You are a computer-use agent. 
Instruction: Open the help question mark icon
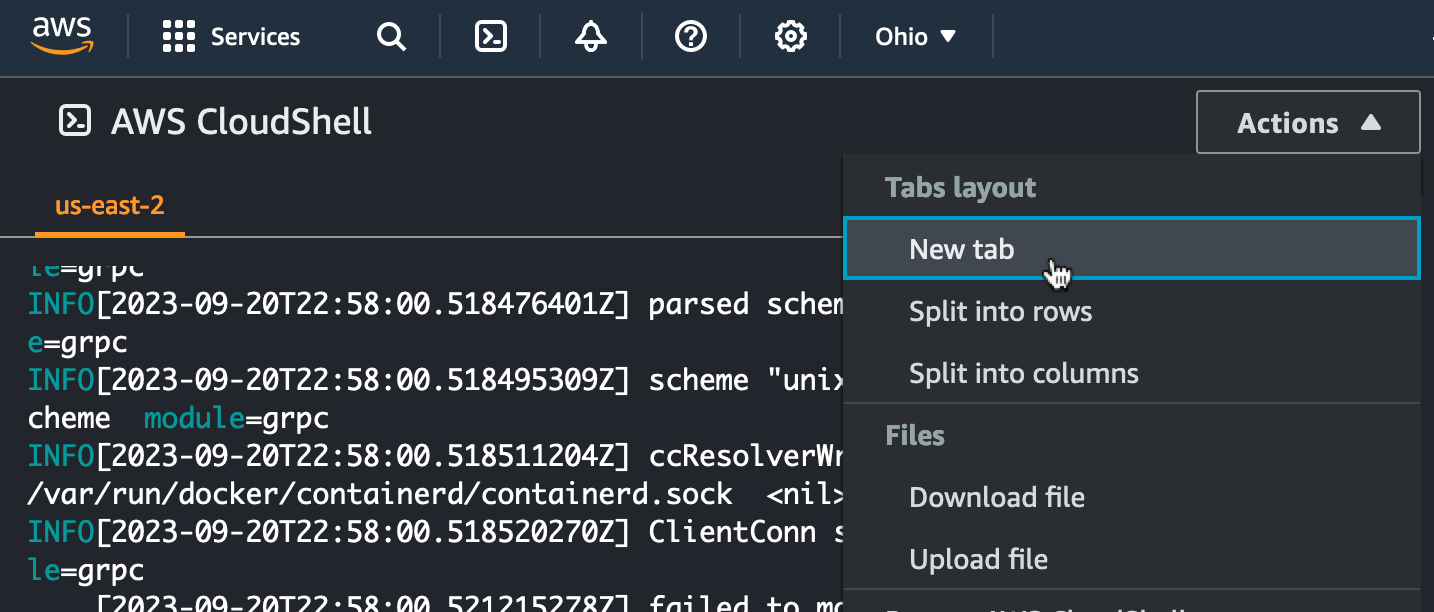coord(691,37)
